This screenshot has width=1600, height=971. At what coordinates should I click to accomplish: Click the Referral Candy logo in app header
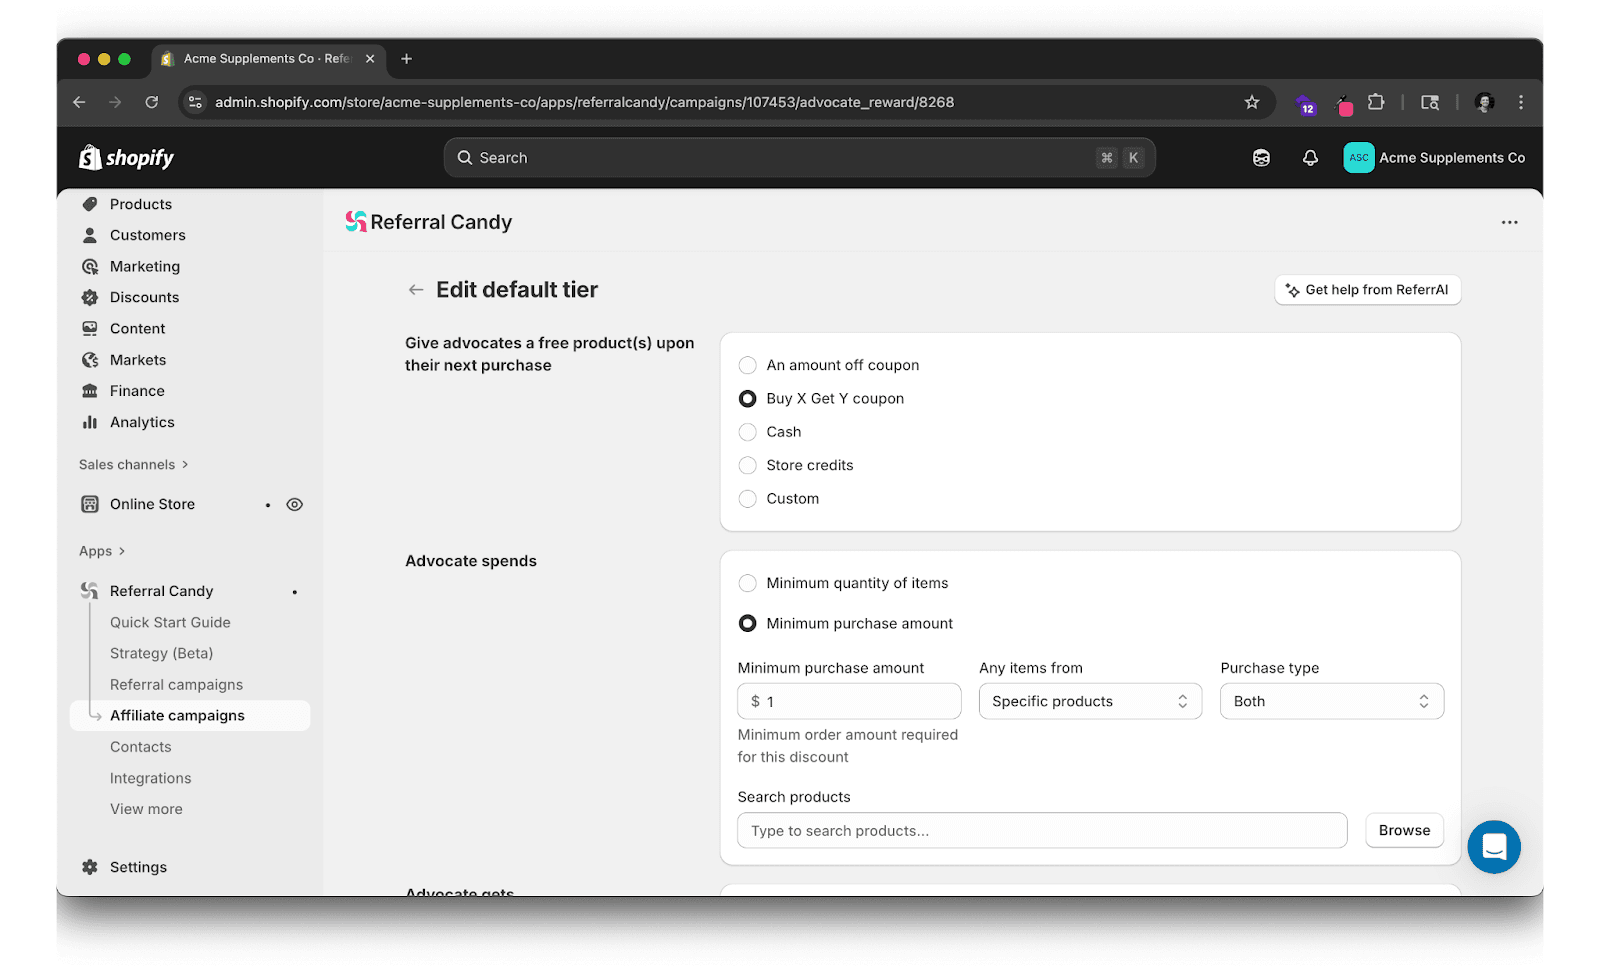(356, 222)
